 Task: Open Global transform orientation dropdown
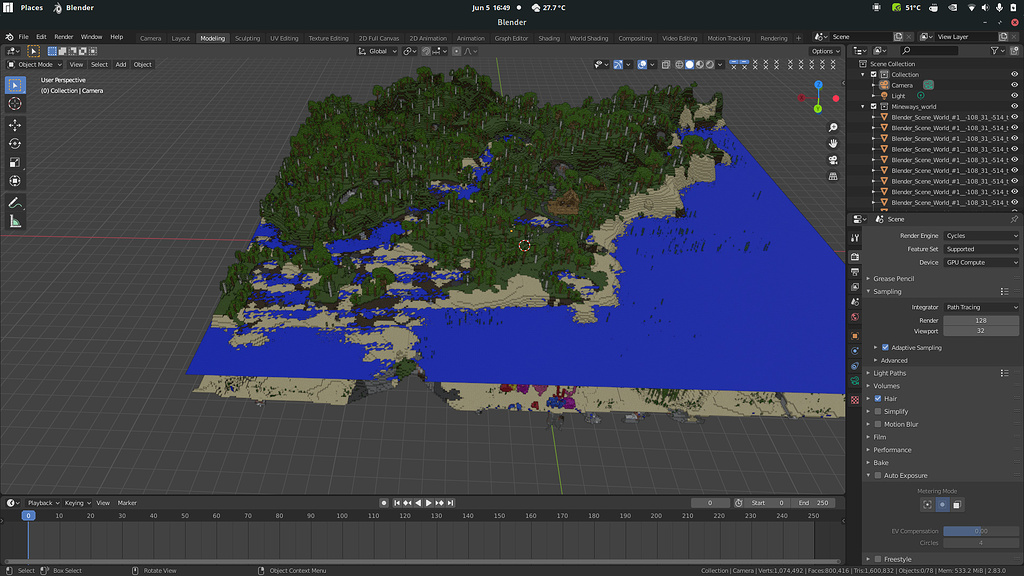click(x=377, y=51)
